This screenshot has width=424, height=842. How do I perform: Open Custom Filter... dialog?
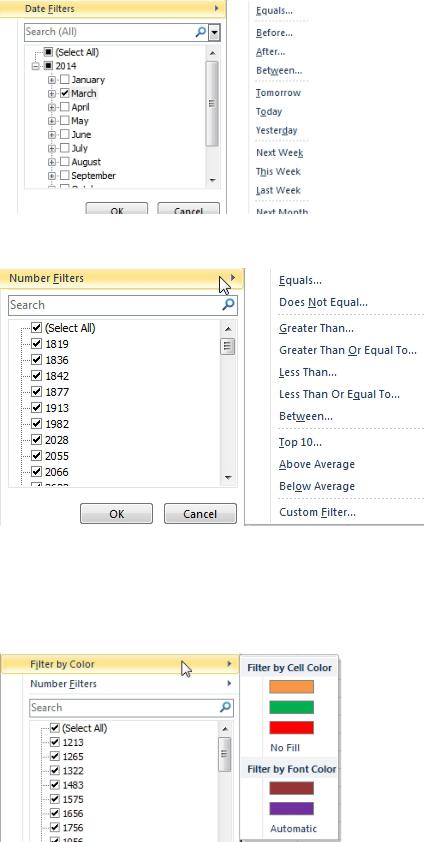tap(317, 512)
